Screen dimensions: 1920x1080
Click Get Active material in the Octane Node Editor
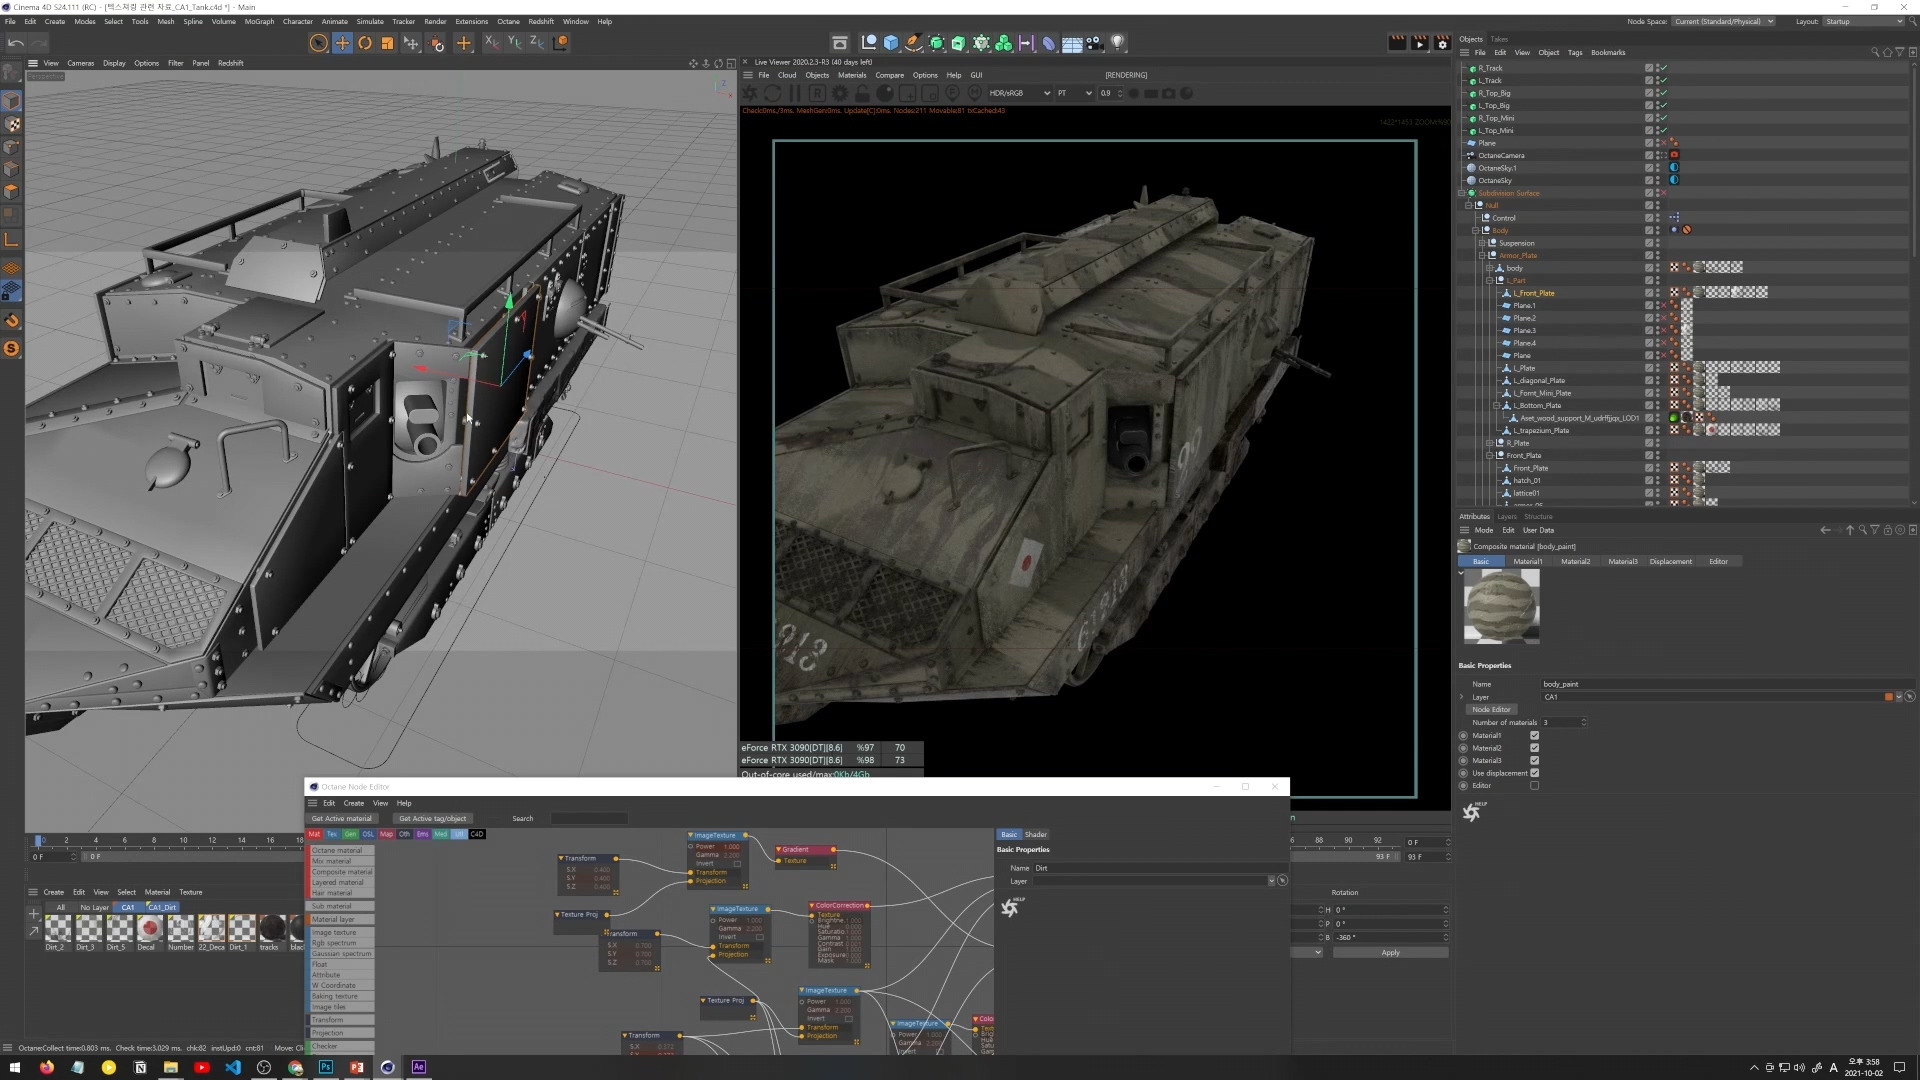(x=341, y=818)
